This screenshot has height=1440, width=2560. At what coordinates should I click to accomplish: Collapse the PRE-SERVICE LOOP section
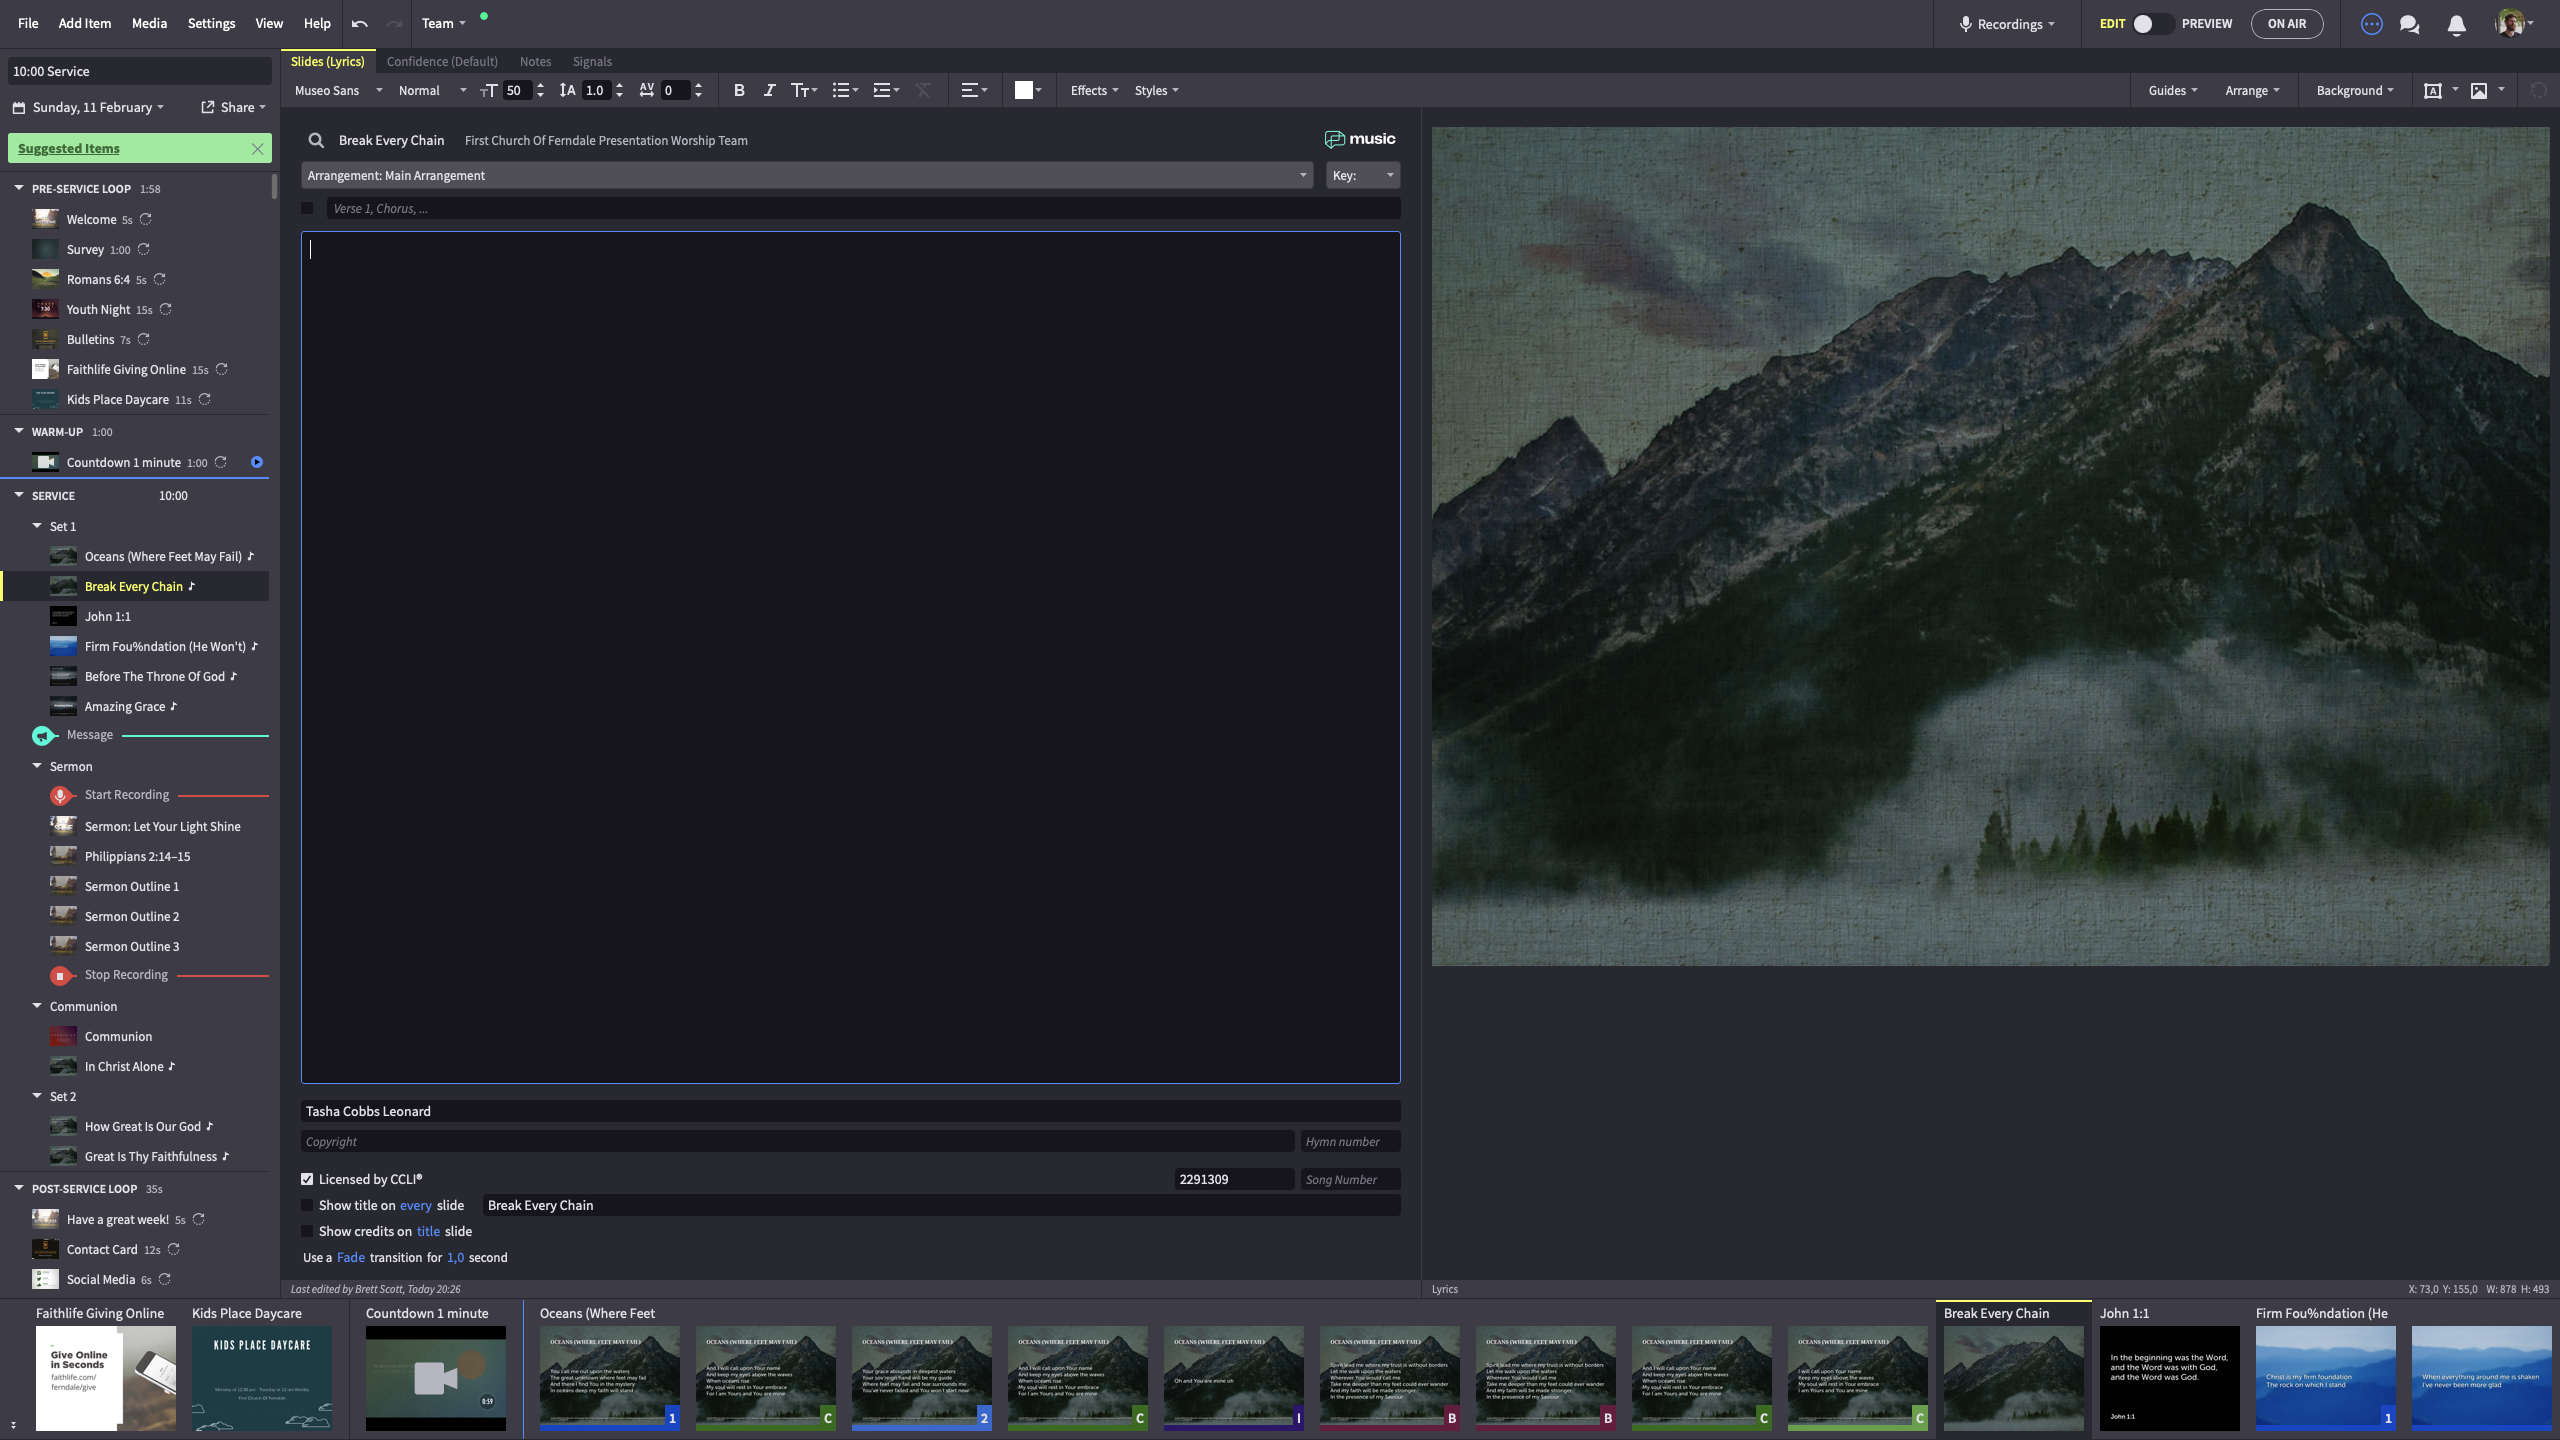tap(19, 188)
